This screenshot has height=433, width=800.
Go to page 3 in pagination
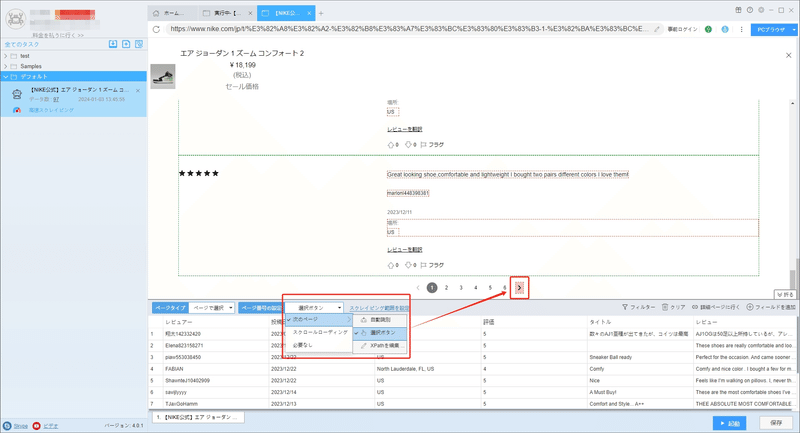461,288
